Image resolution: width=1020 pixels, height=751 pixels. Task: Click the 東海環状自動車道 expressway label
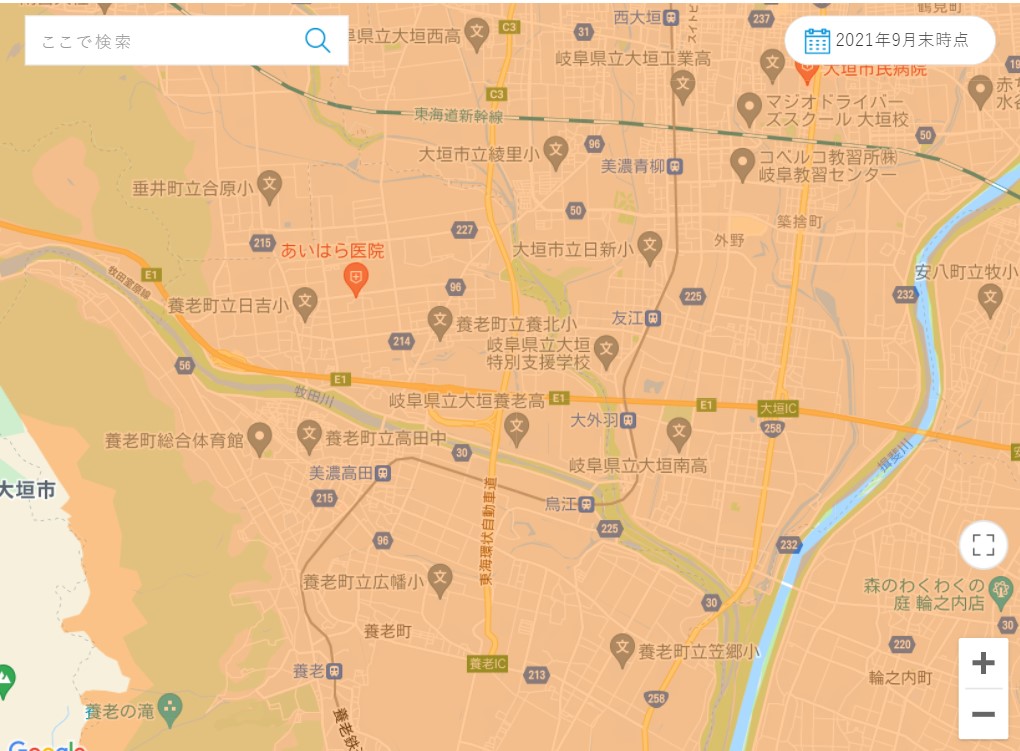[487, 531]
